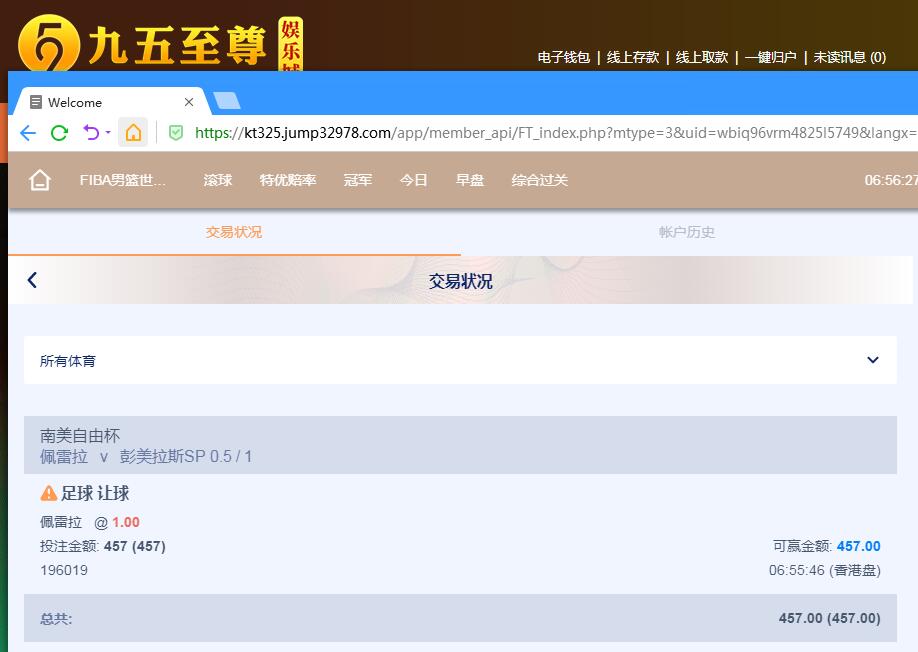Click the orange warning triangle icon

[x=49, y=493]
